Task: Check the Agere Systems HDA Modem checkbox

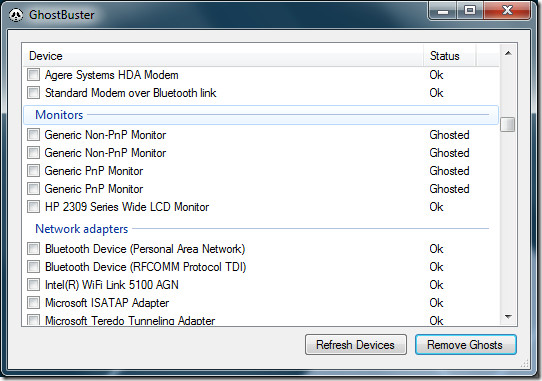Action: tap(34, 74)
